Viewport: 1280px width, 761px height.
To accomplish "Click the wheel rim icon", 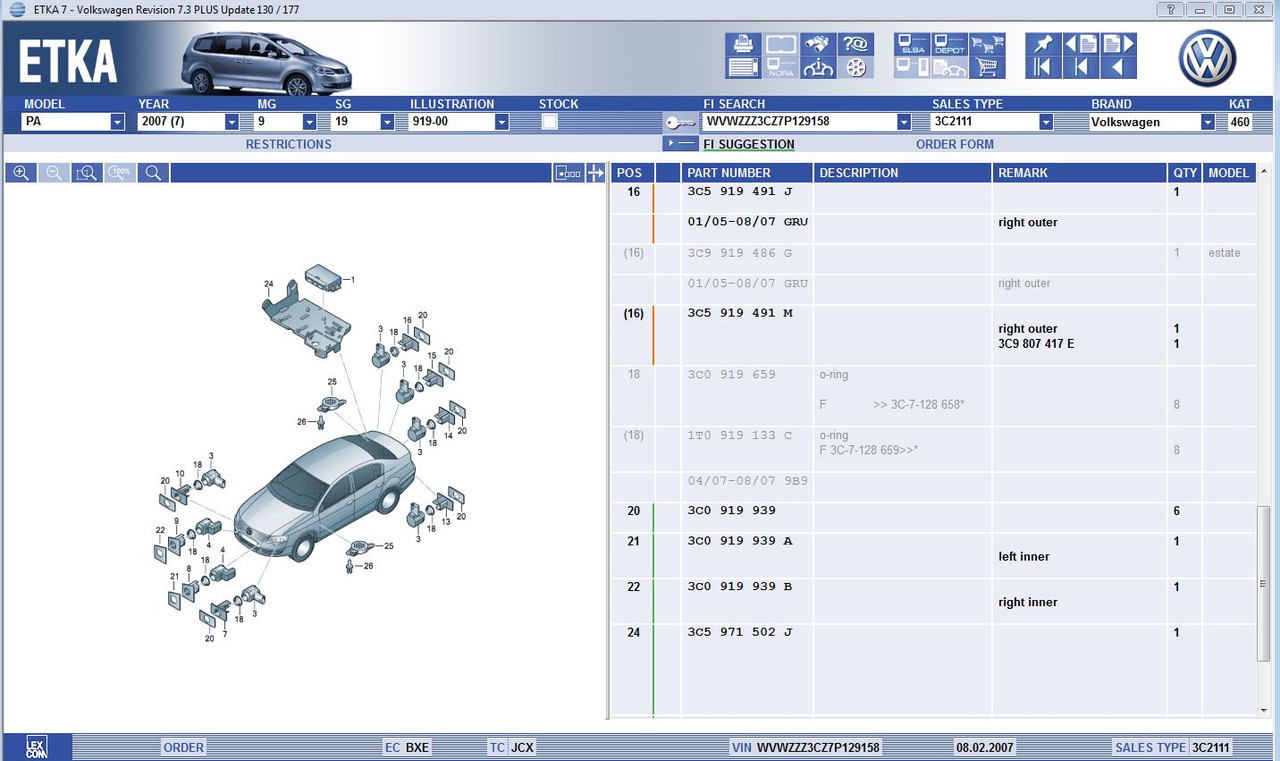I will tap(856, 68).
